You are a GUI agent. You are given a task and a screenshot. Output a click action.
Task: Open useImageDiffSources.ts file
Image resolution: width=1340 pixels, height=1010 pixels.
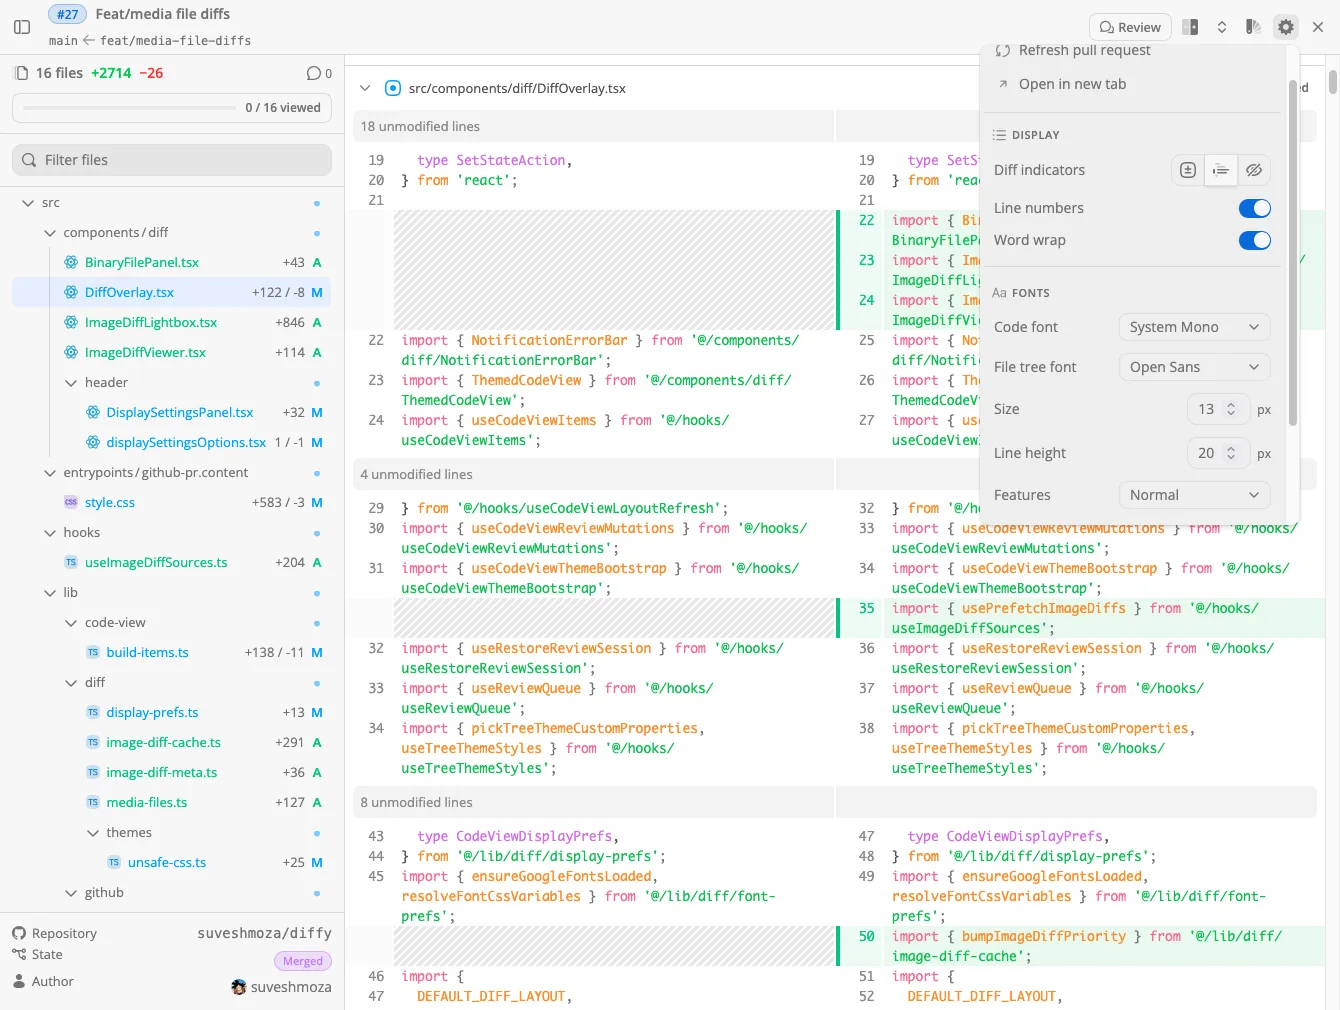pyautogui.click(x=172, y=562)
